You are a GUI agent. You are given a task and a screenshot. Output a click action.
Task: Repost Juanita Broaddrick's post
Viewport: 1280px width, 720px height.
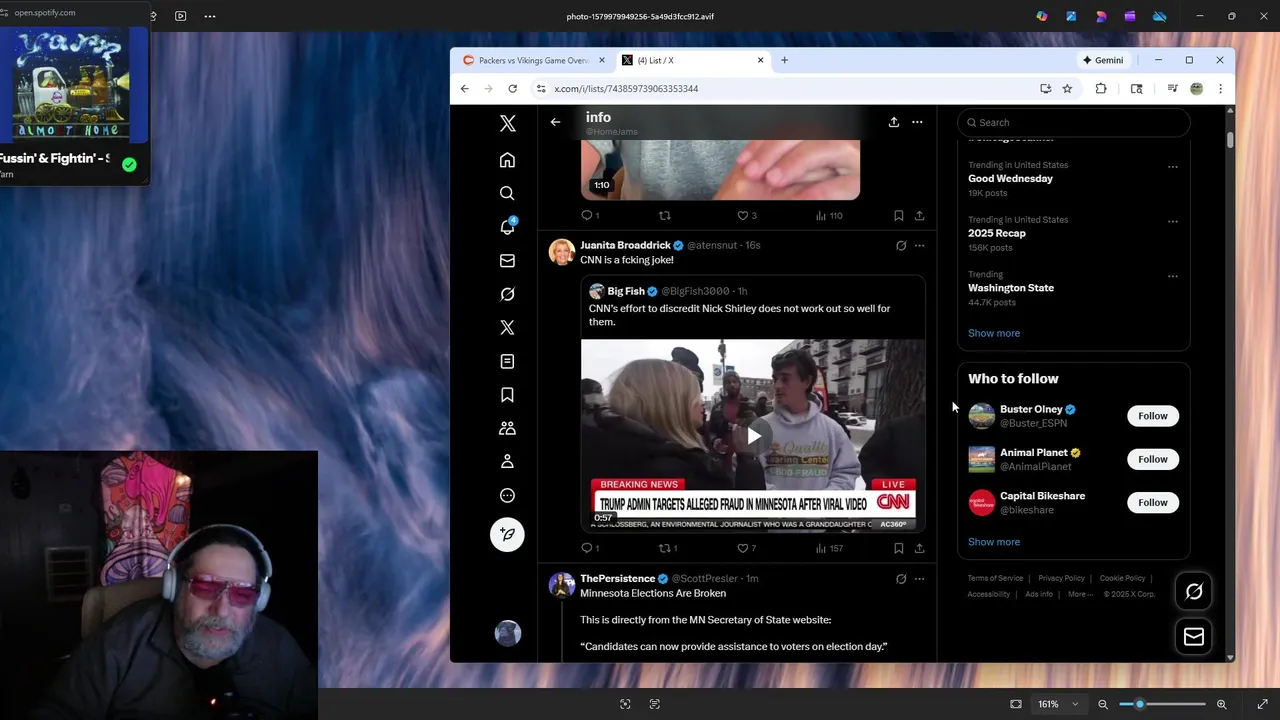click(x=667, y=548)
